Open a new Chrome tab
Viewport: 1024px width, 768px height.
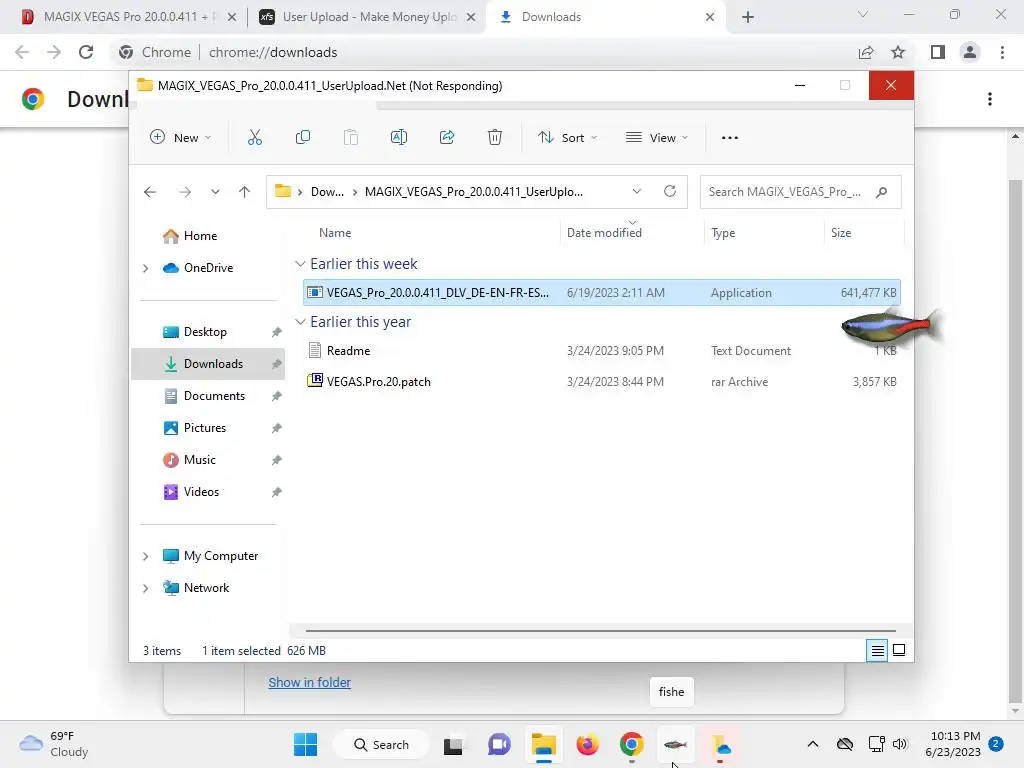click(x=748, y=17)
